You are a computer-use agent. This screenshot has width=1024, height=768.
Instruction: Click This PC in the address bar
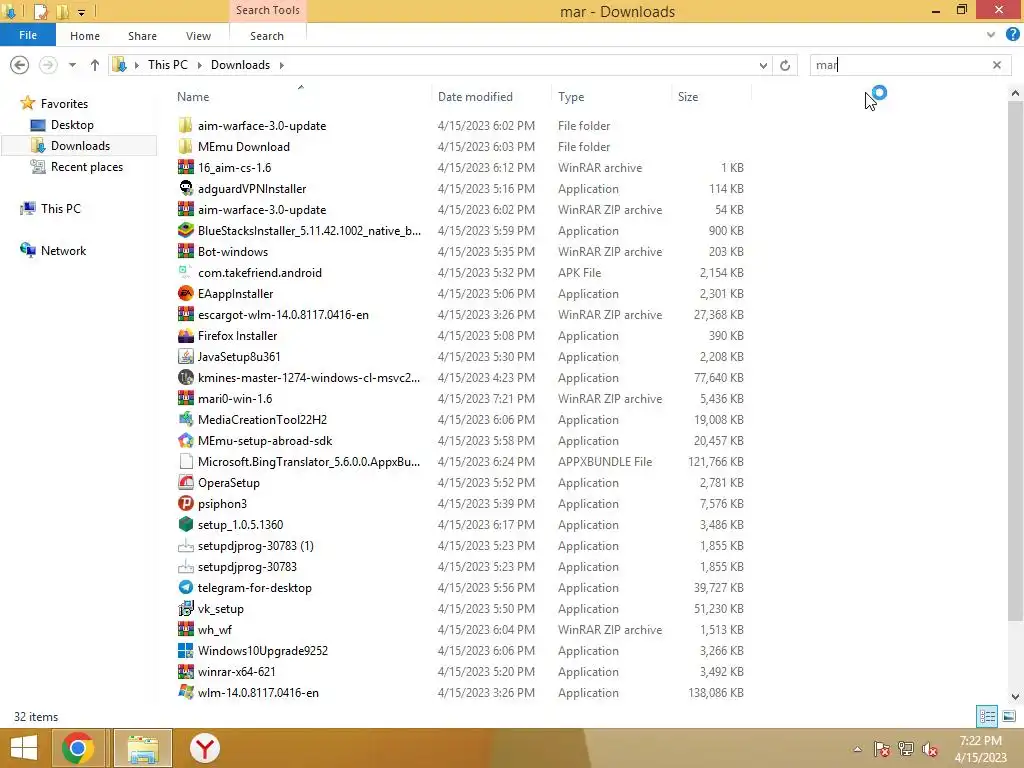click(x=167, y=65)
